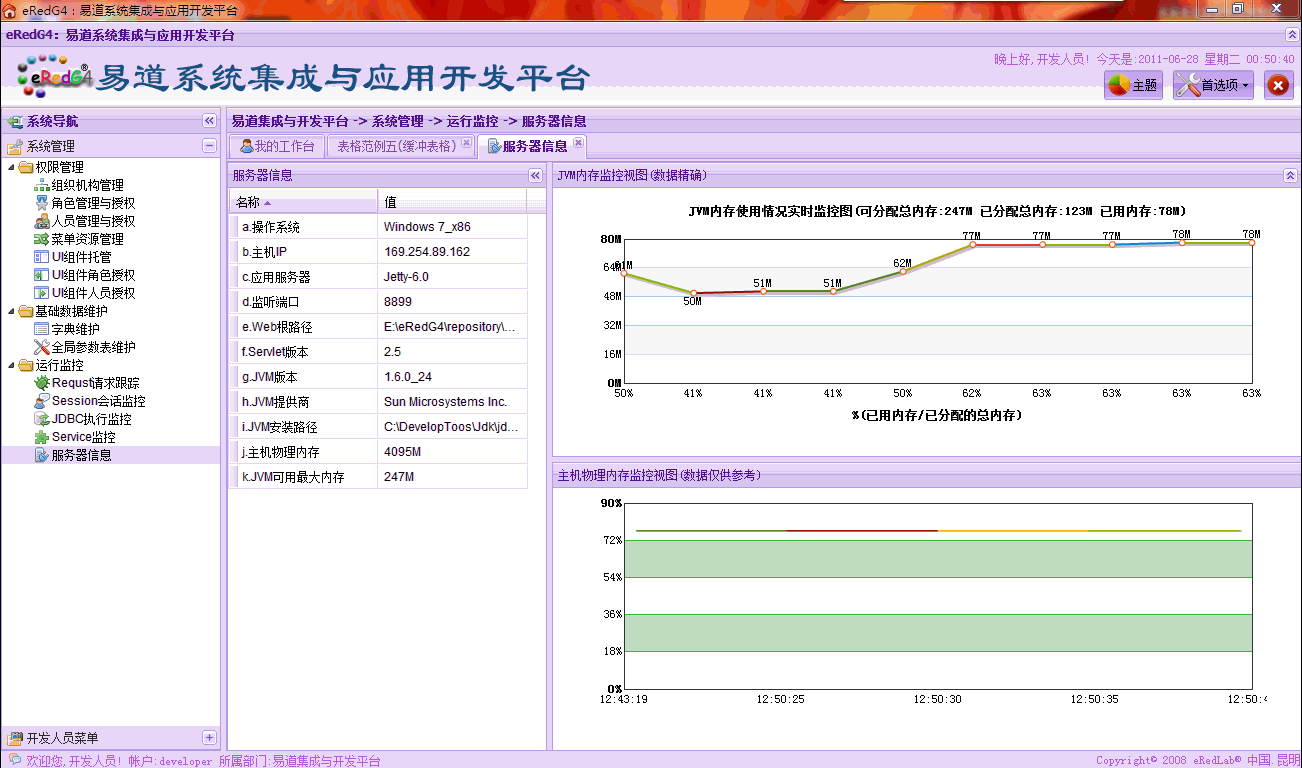
Task: Open 全局参数表维护 item
Action: click(93, 347)
